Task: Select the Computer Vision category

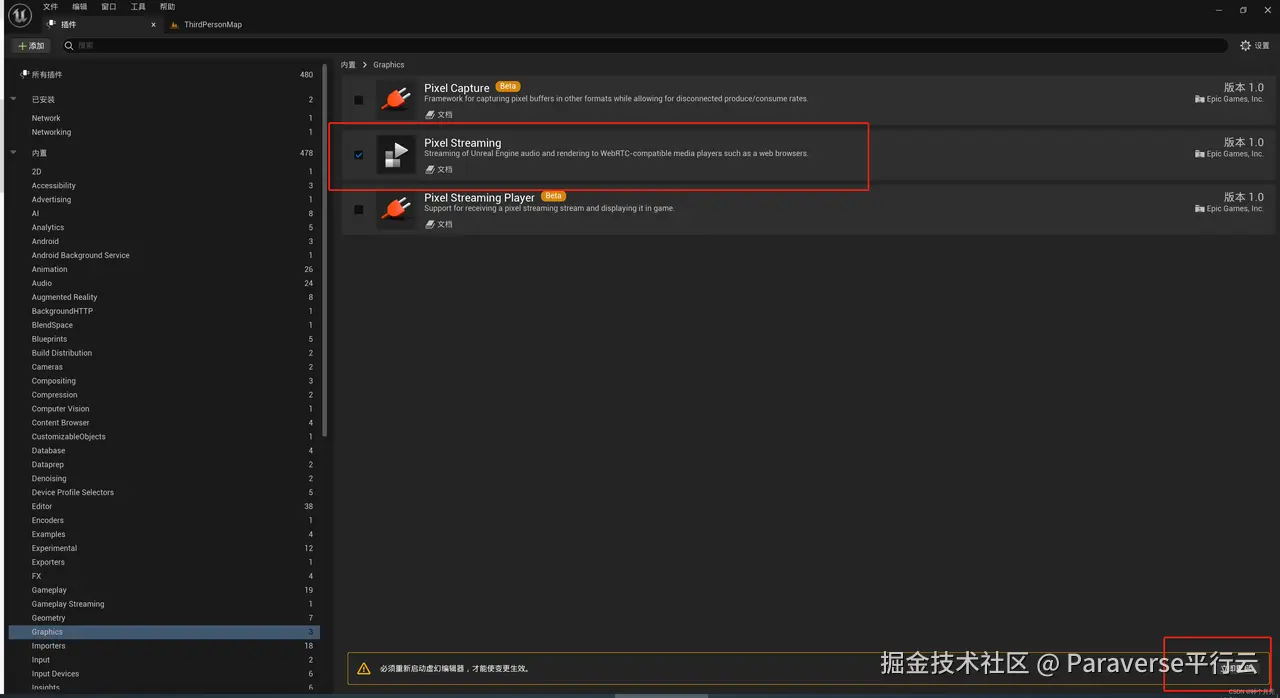Action: tap(165, 409)
